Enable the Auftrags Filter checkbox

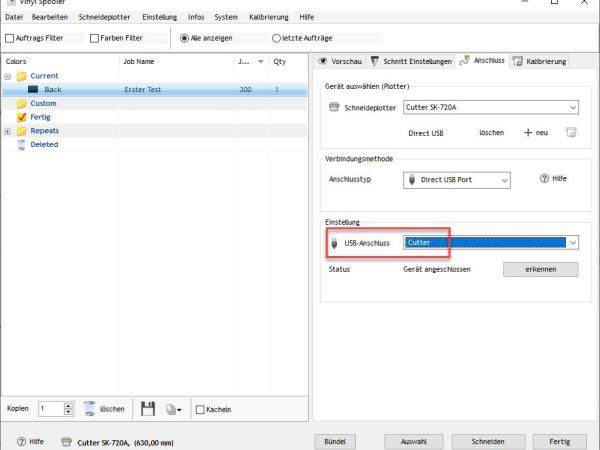point(10,38)
